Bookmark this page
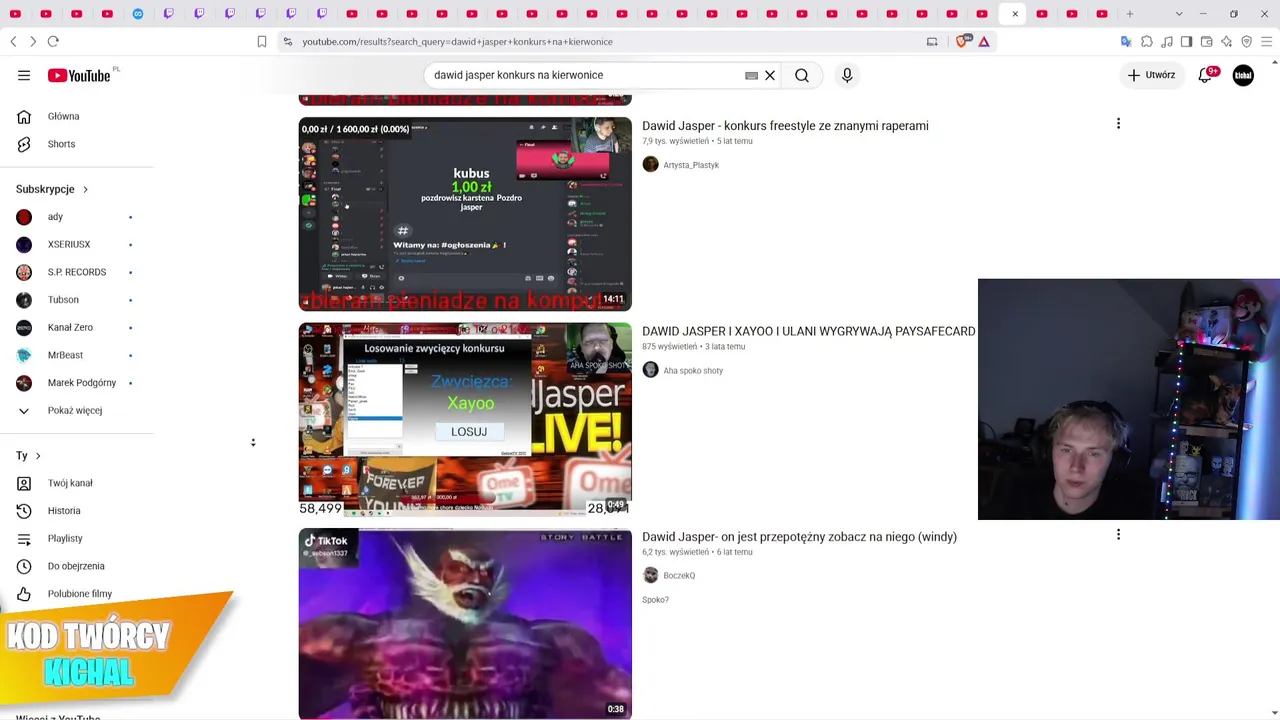 262,41
